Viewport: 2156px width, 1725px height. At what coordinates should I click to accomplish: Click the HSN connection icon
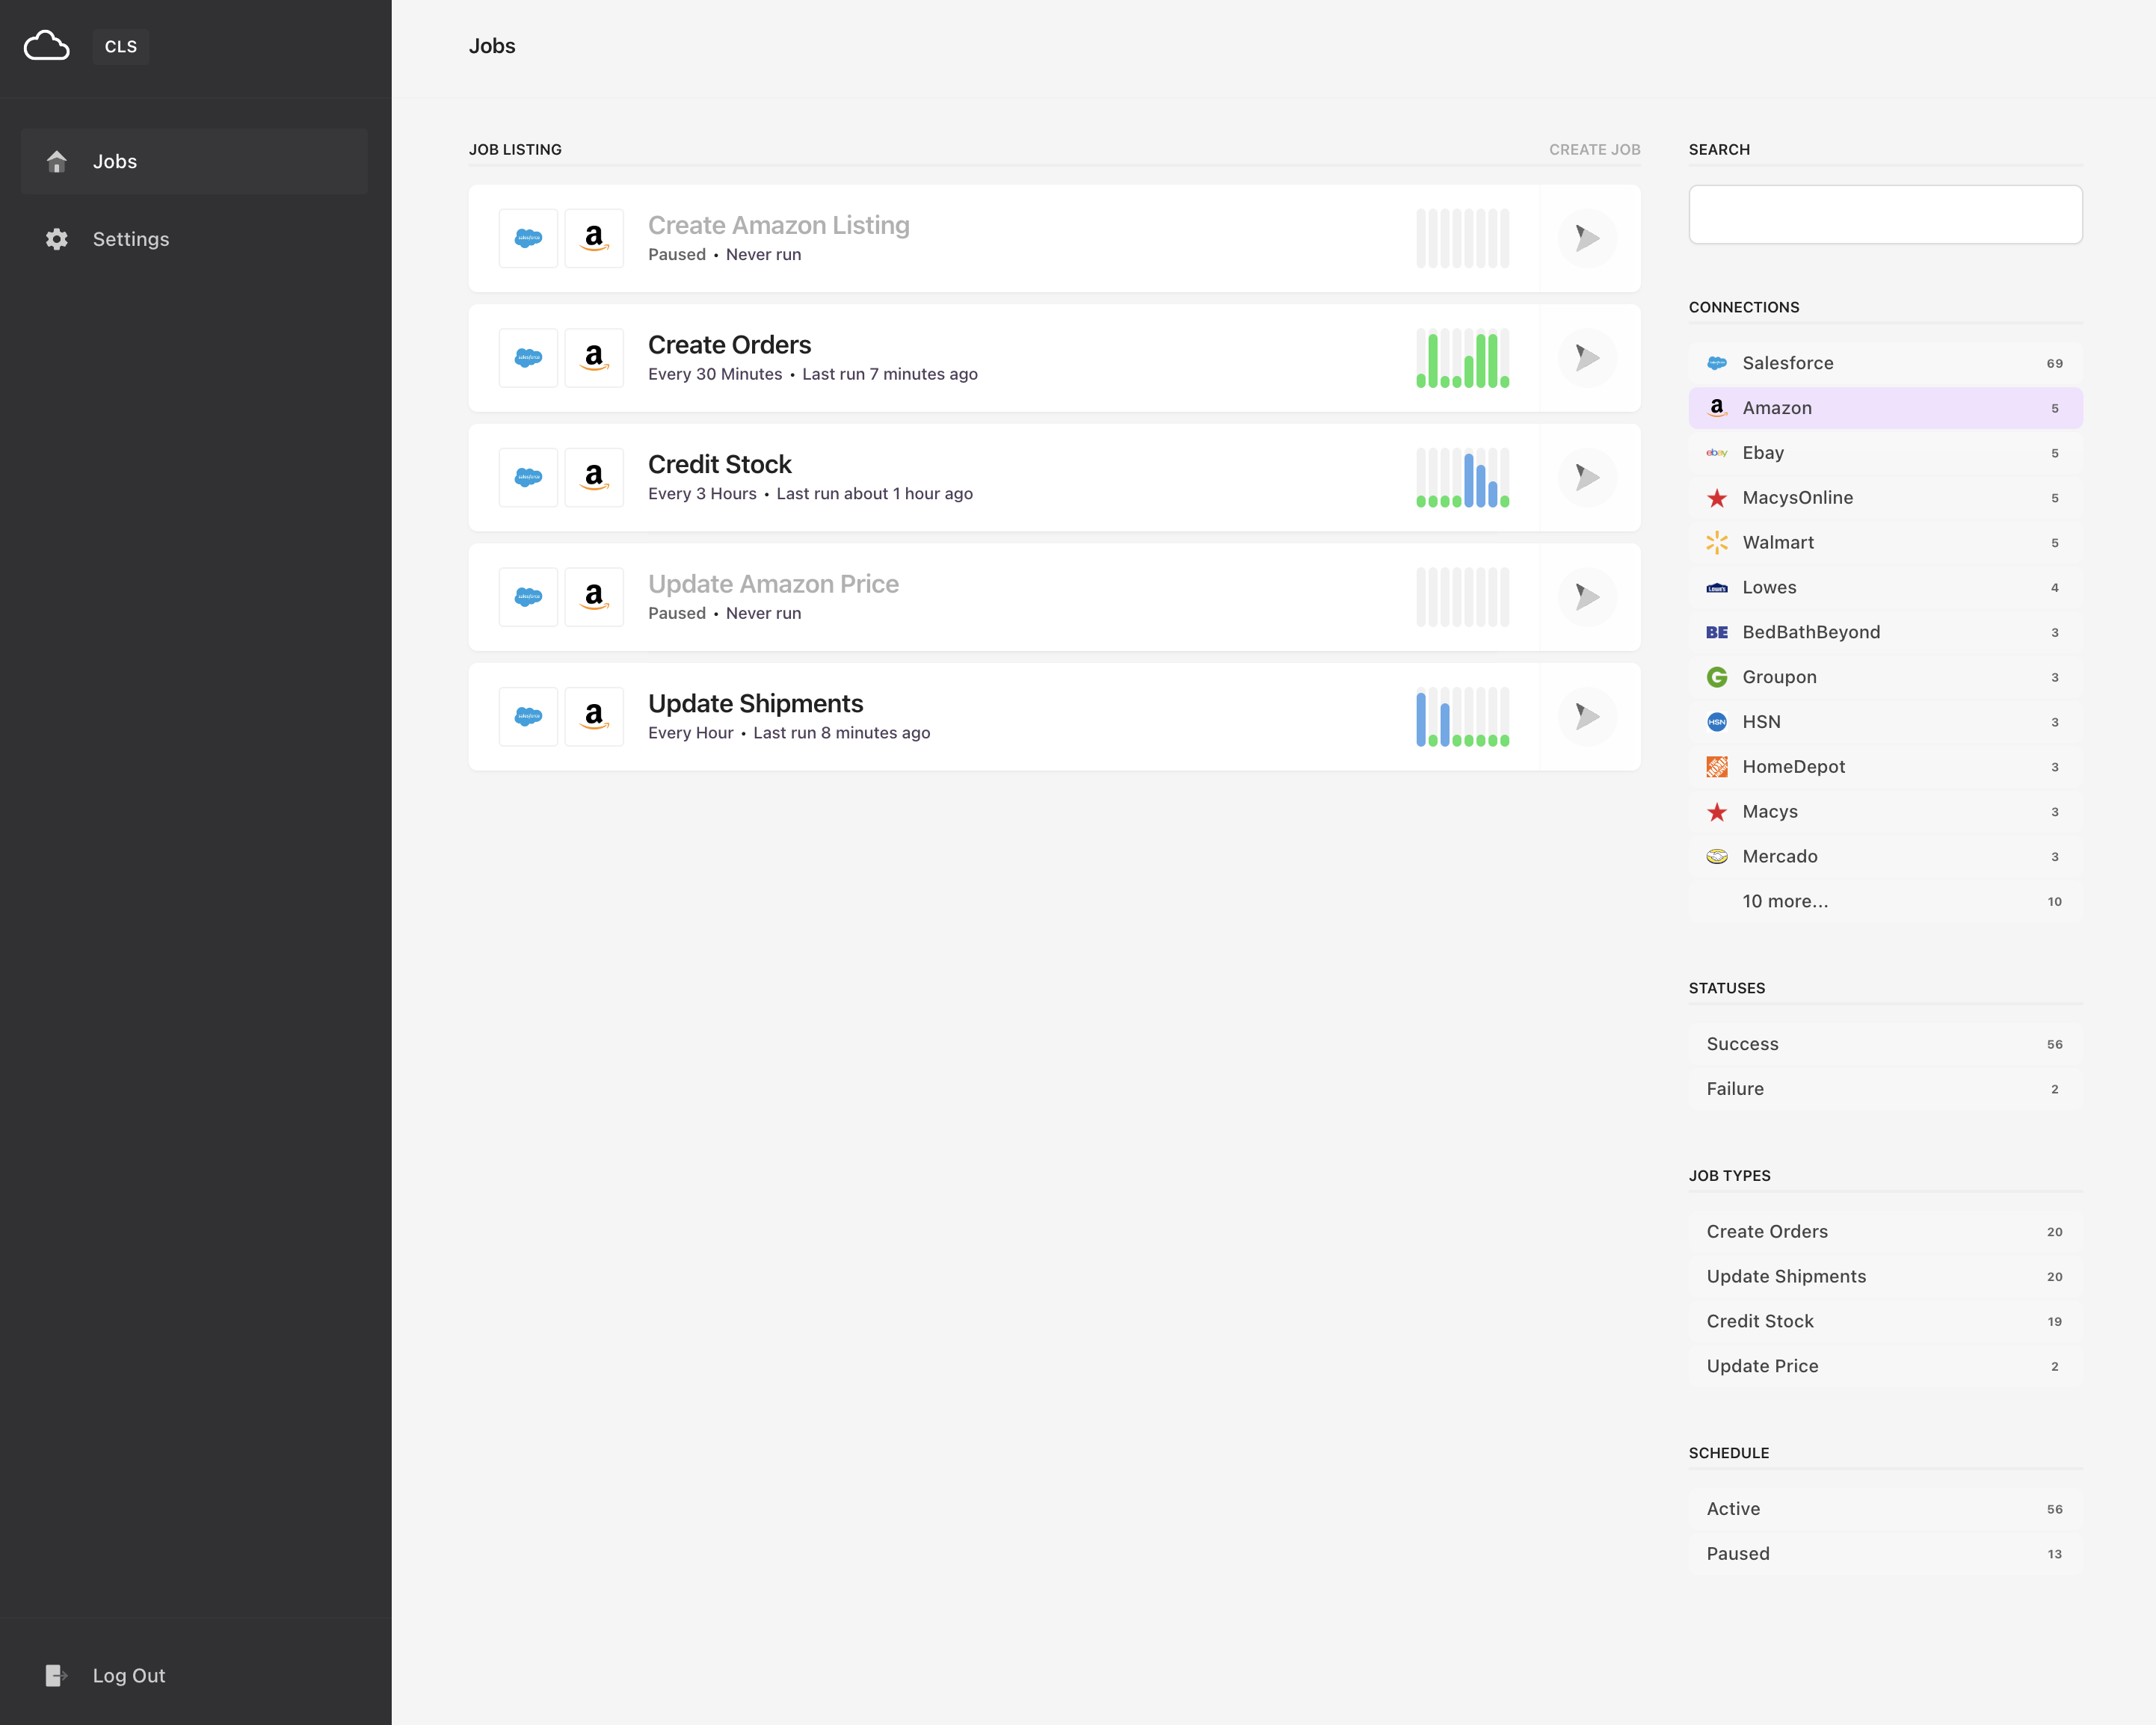tap(1716, 721)
